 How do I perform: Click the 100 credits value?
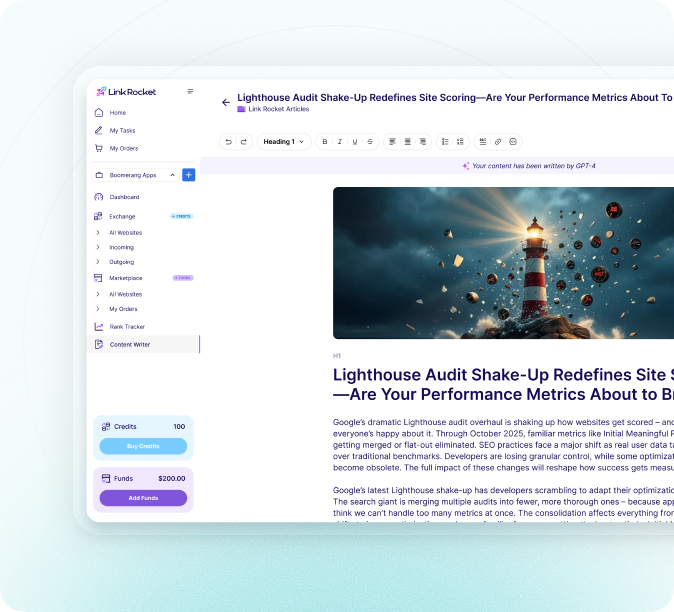[179, 427]
